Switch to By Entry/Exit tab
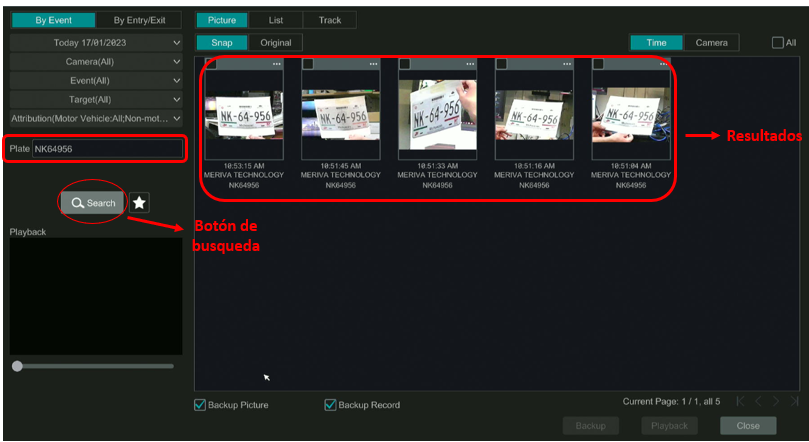This screenshot has width=809, height=442. pyautogui.click(x=139, y=20)
